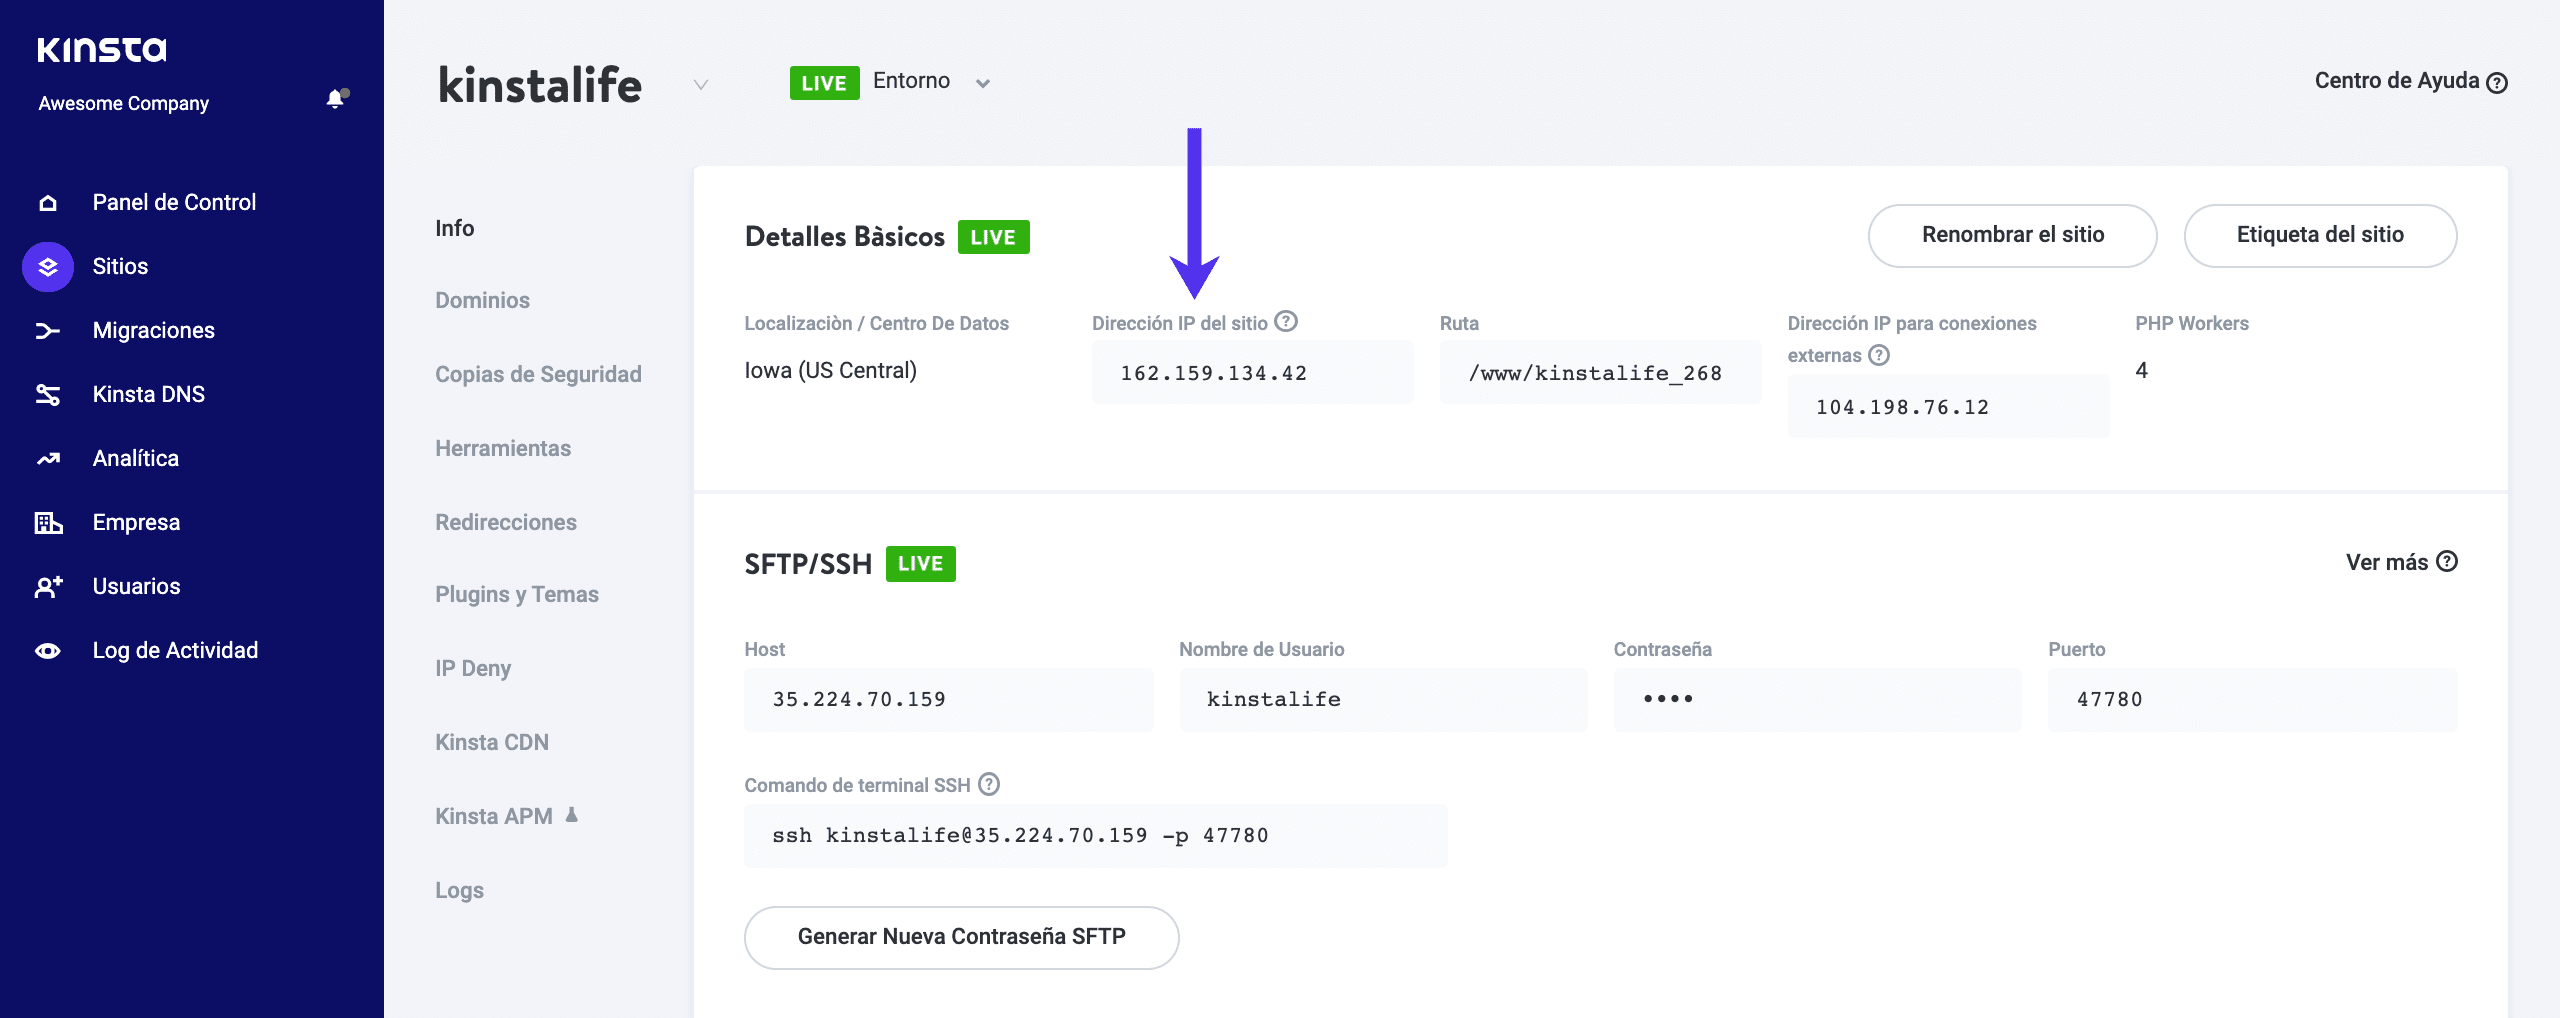Screen dimensions: 2560x1018
Task: Open the Centro de Ayuda link
Action: 2410,82
